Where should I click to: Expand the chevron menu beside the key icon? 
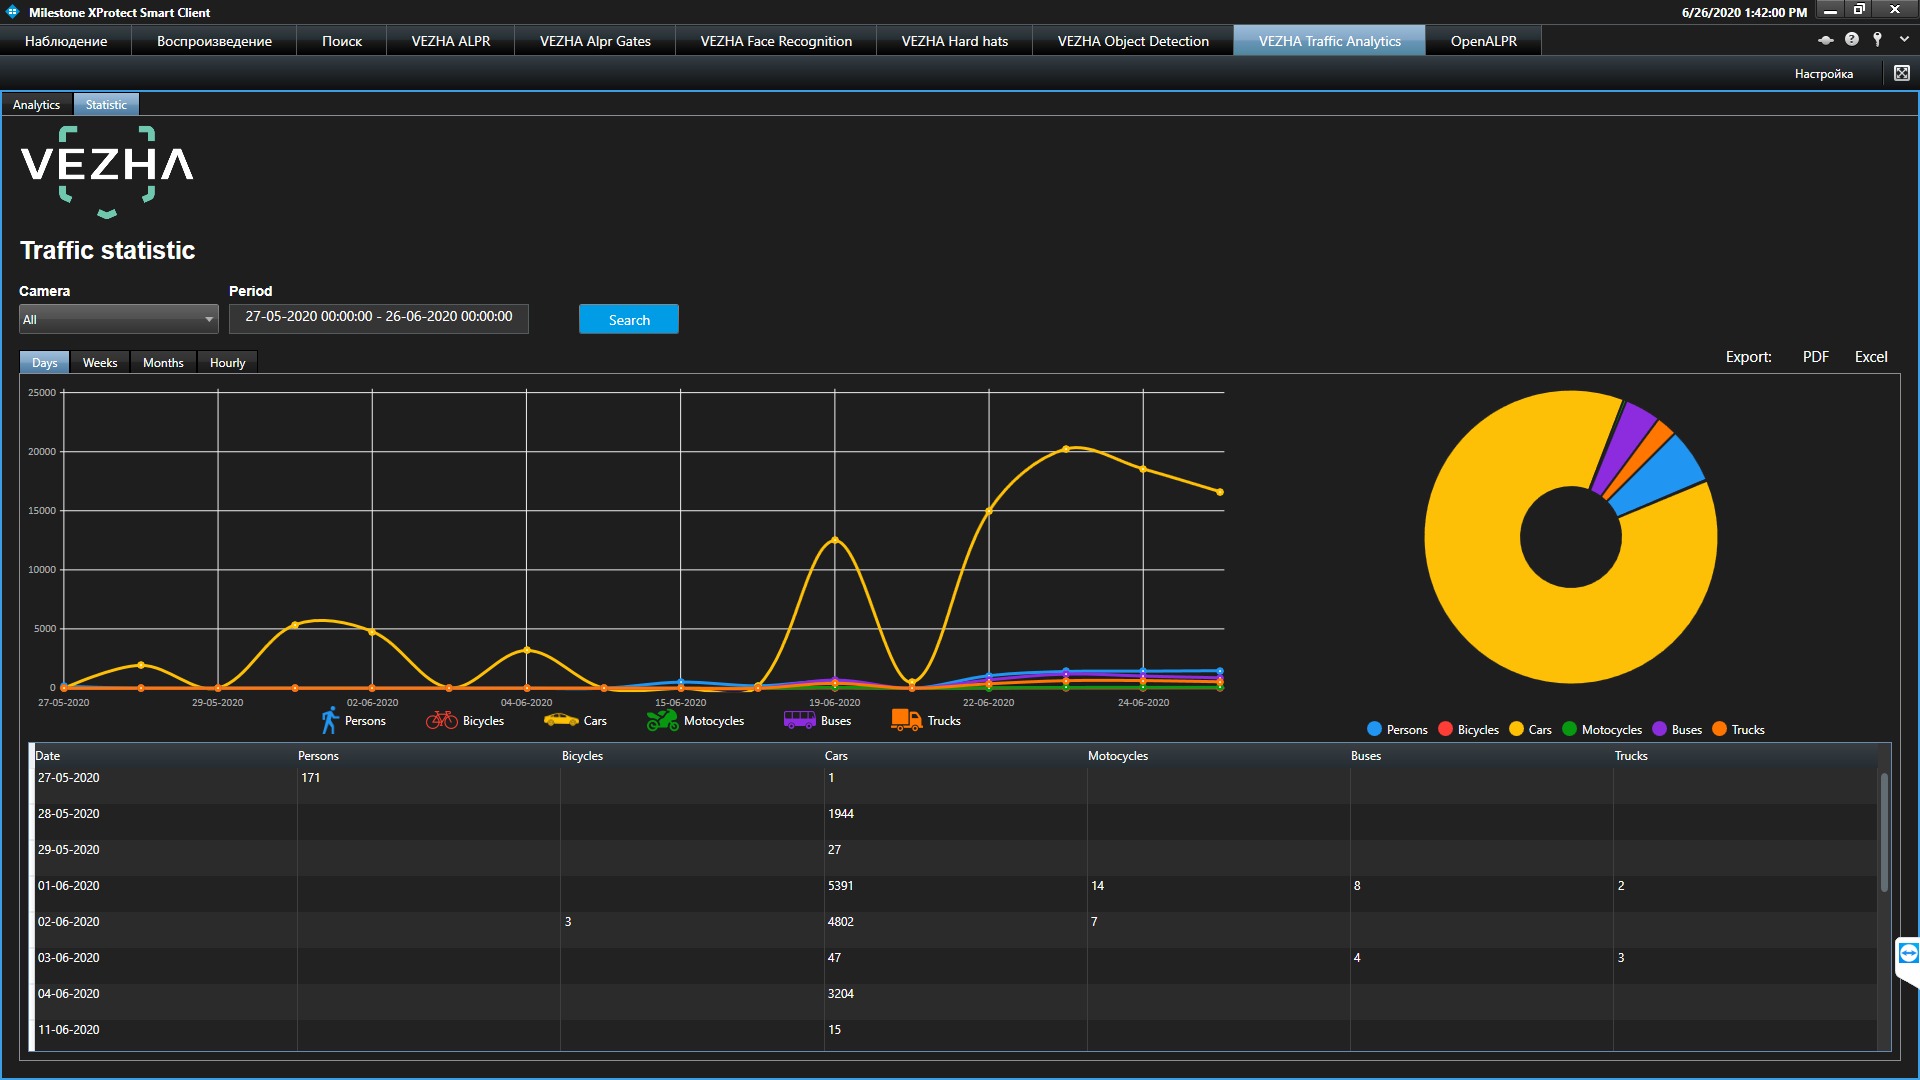coord(1904,39)
